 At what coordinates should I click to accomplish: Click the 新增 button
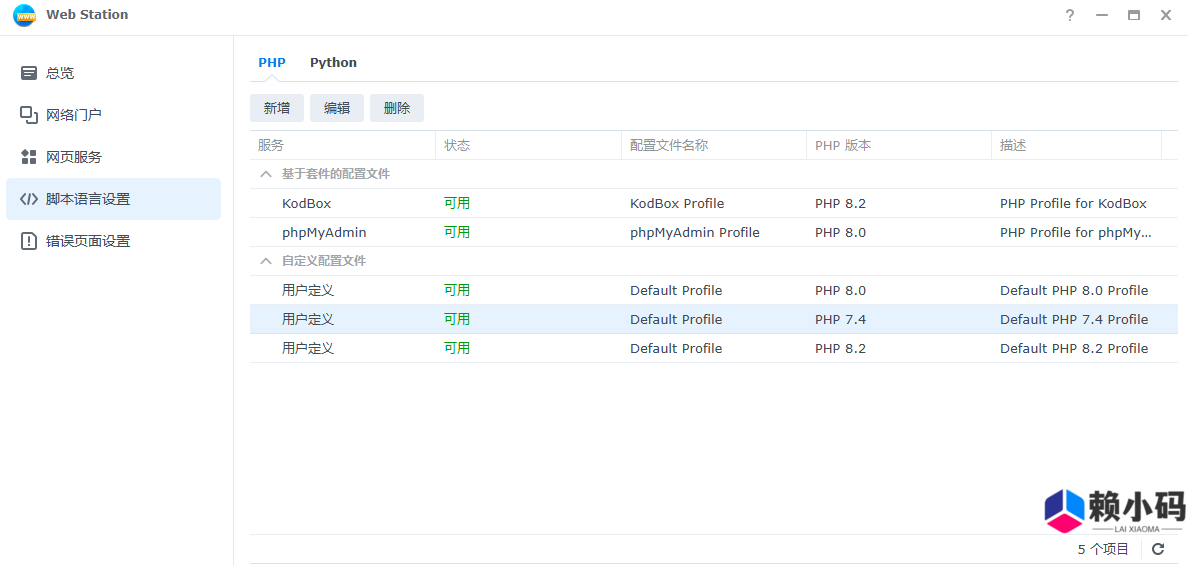click(277, 108)
